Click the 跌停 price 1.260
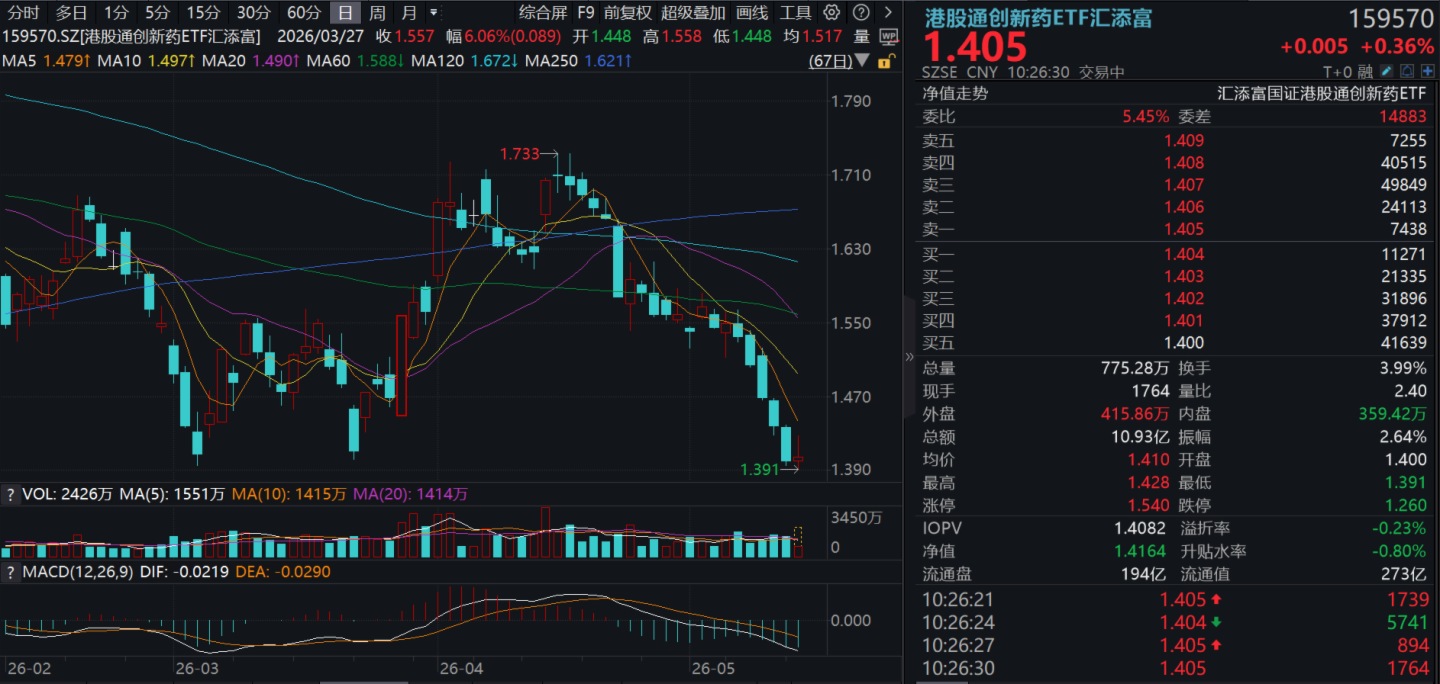 click(1405, 505)
